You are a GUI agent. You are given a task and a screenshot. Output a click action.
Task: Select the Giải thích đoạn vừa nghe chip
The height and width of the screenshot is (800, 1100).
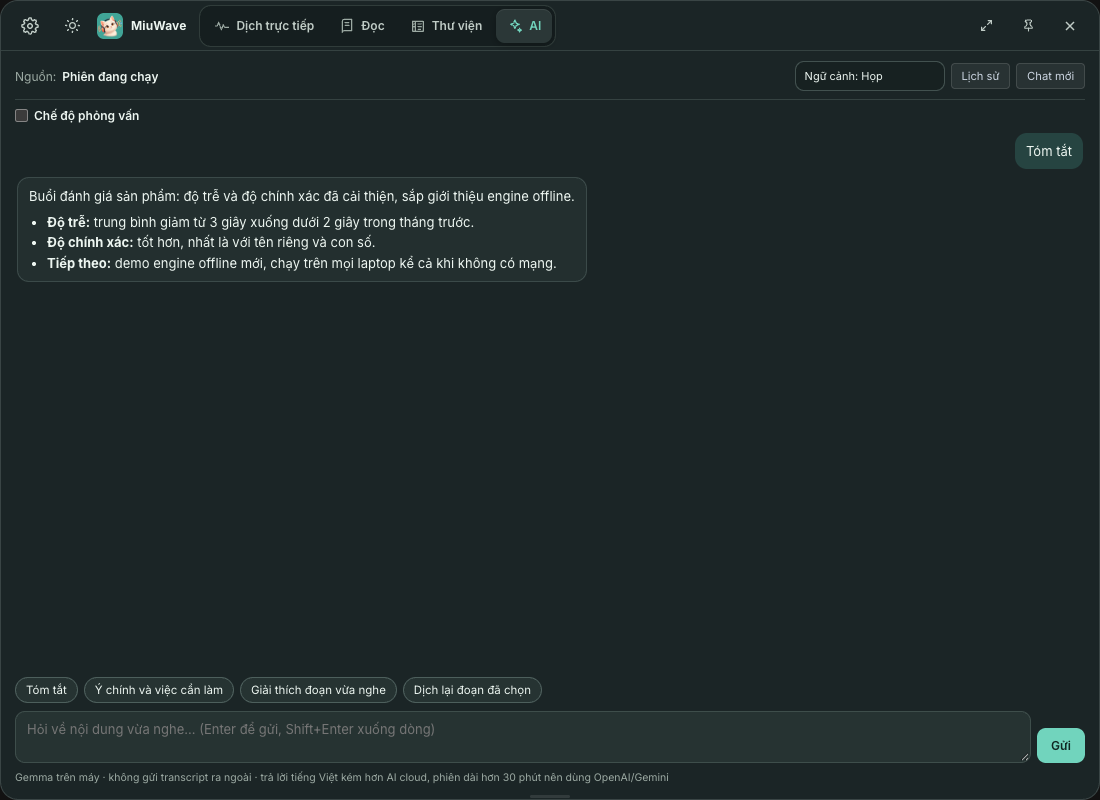[318, 690]
